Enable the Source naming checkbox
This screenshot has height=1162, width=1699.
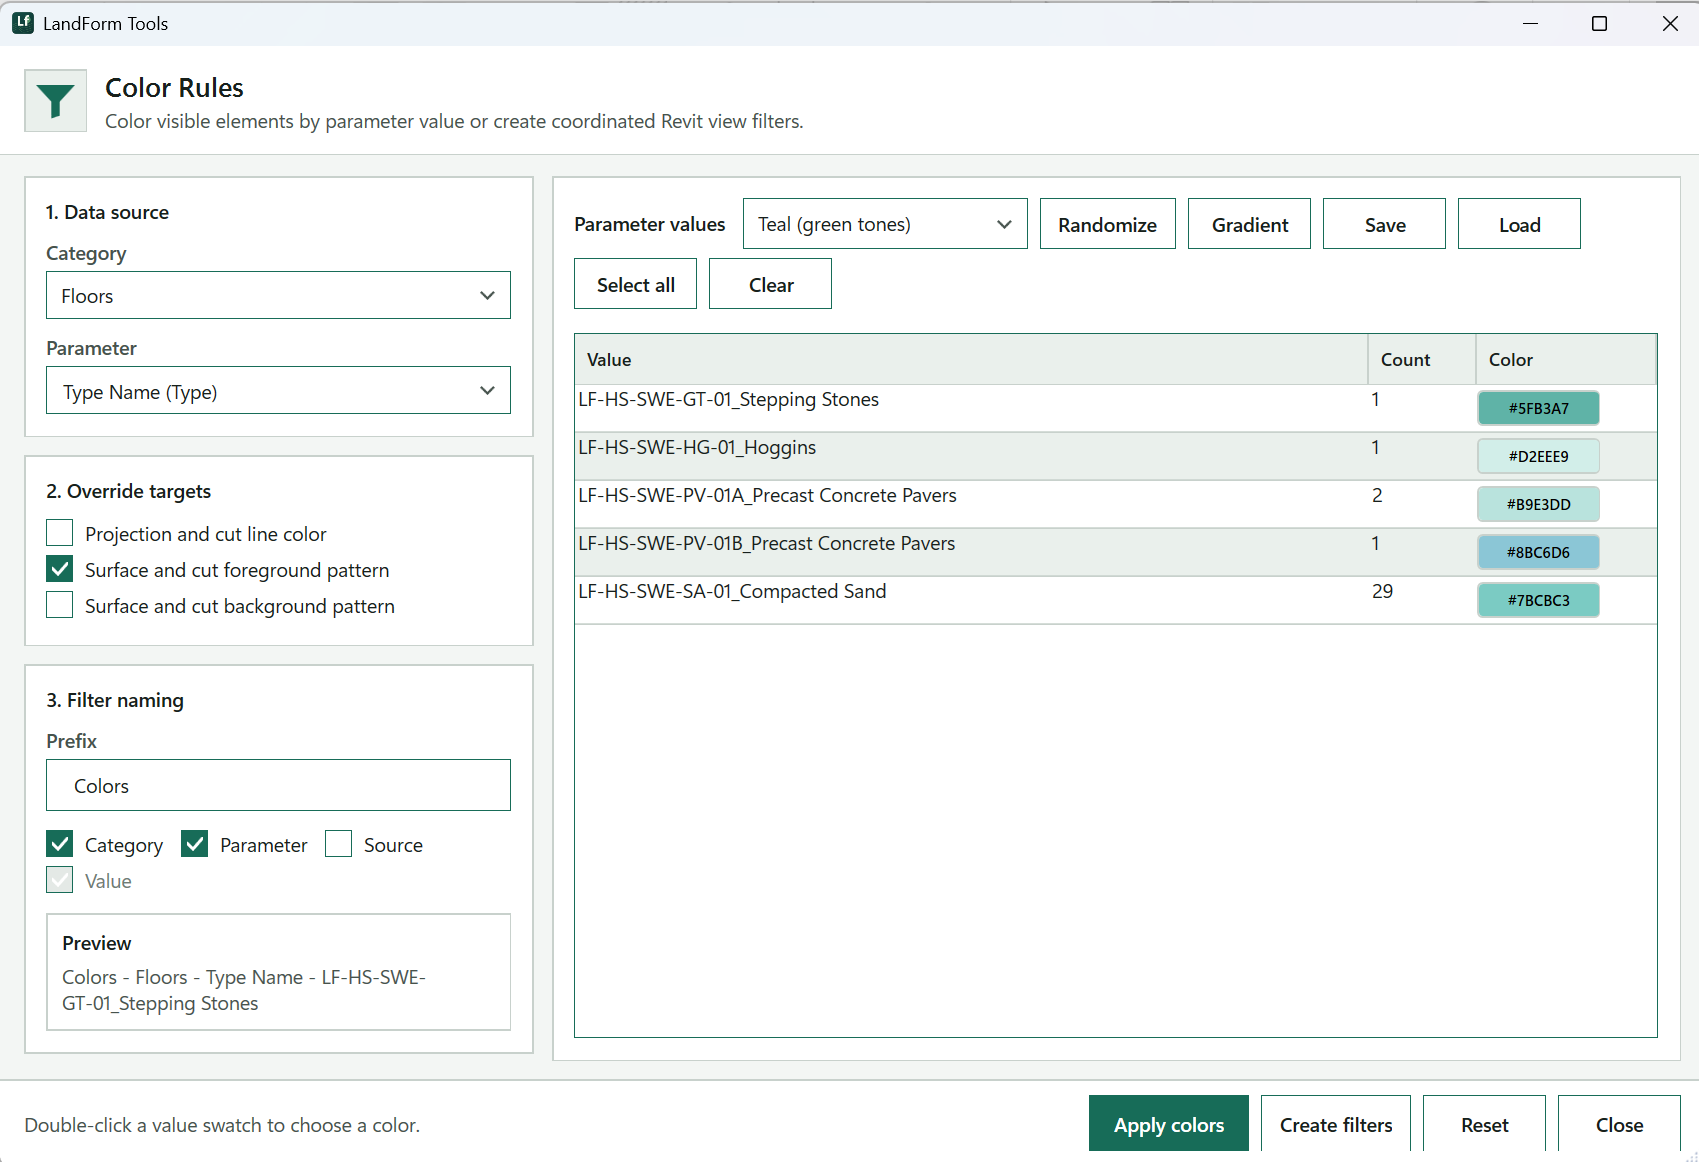[x=339, y=844]
